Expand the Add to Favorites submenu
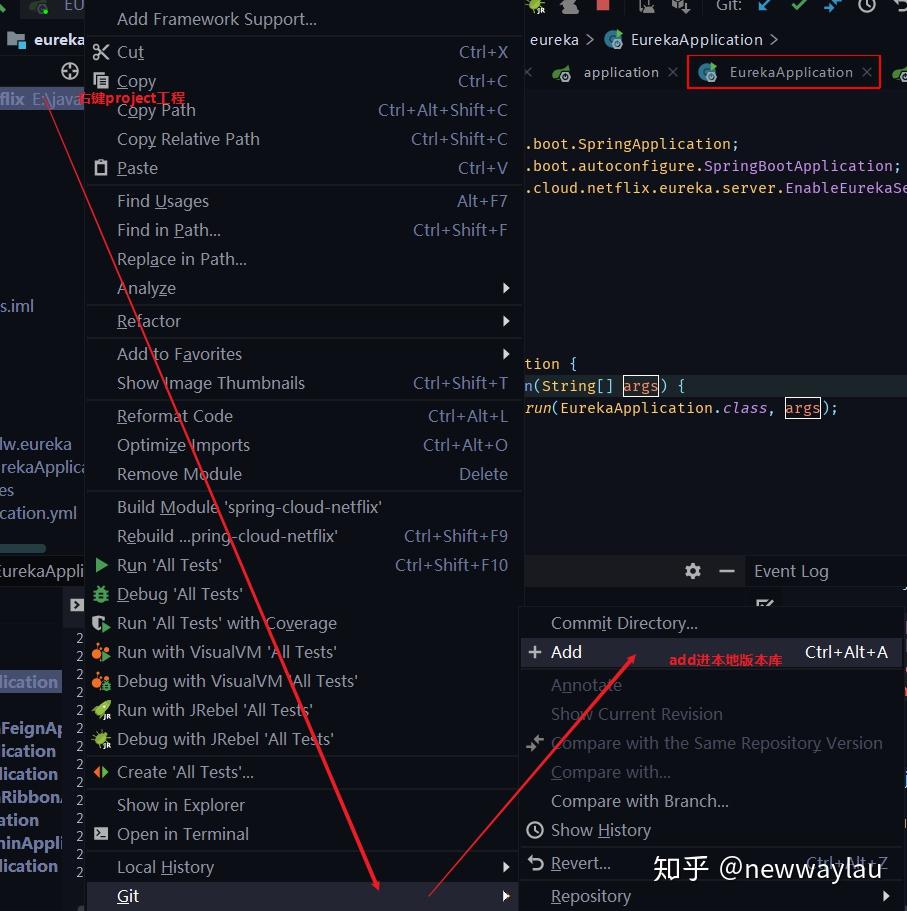Screen dimensions: 907x911 [304, 354]
